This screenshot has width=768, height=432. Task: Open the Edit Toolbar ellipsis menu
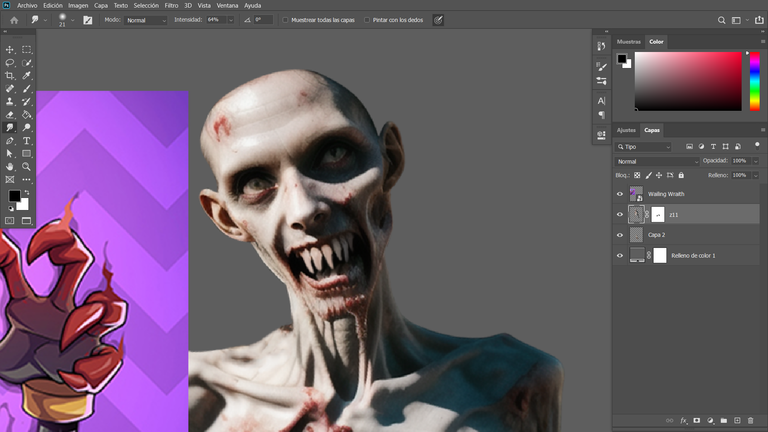click(26, 180)
